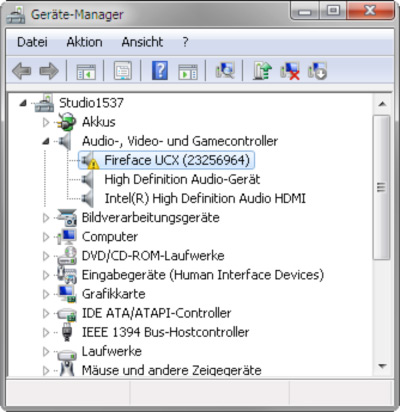Open the Ansicht menu

point(142,42)
